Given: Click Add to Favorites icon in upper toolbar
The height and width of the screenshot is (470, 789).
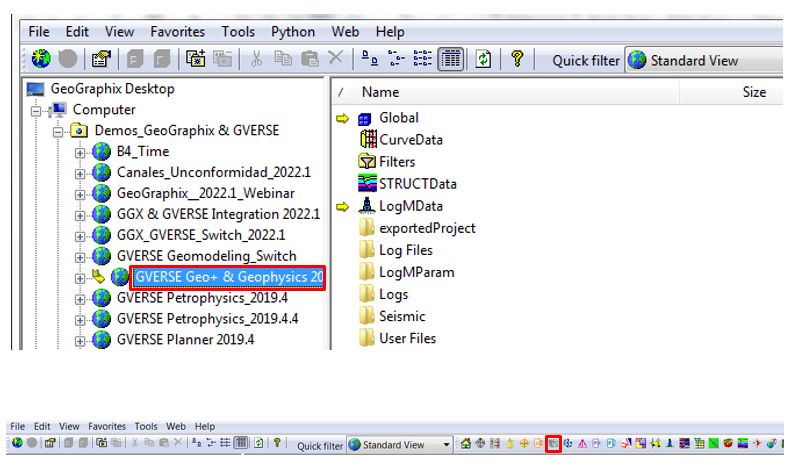Looking at the screenshot, I should [x=195, y=59].
